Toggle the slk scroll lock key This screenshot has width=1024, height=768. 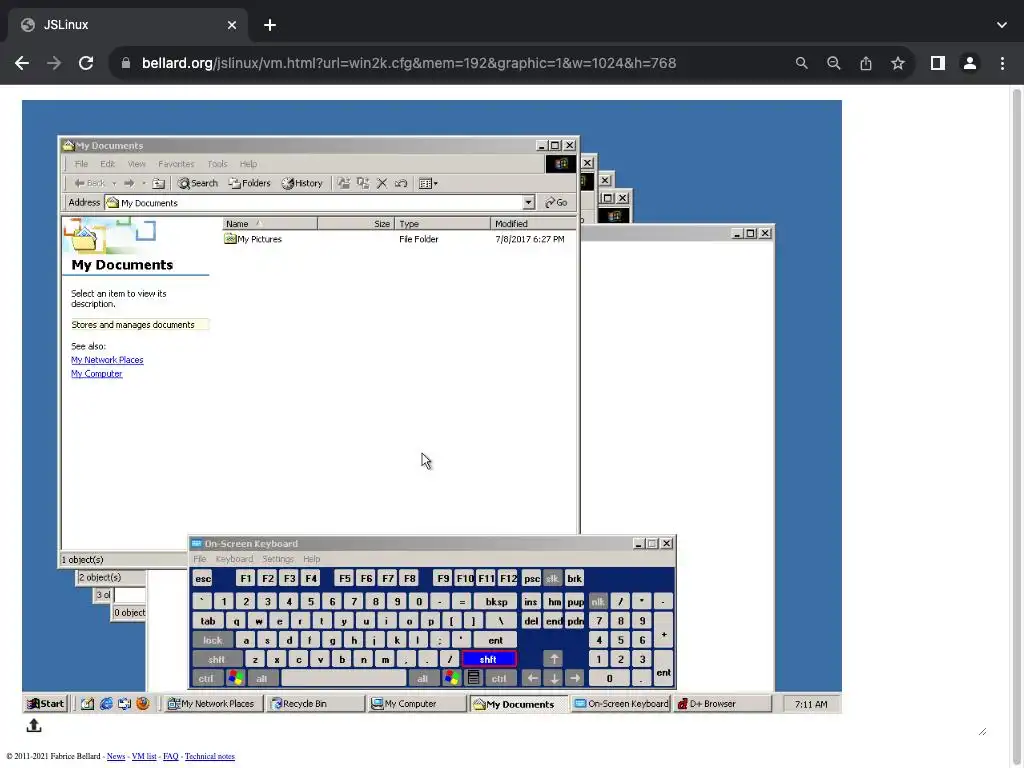pyautogui.click(x=552, y=579)
